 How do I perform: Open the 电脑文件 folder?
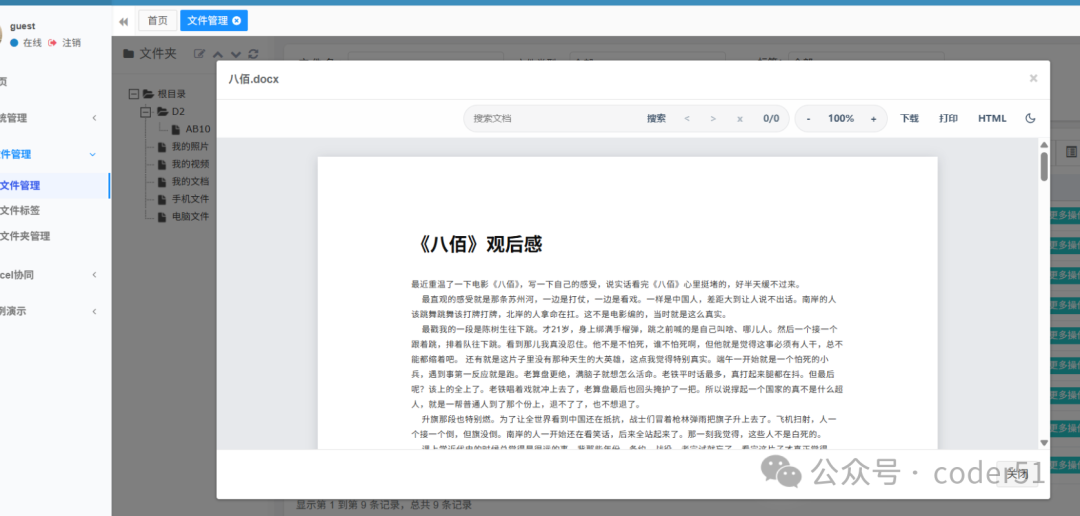[190, 216]
